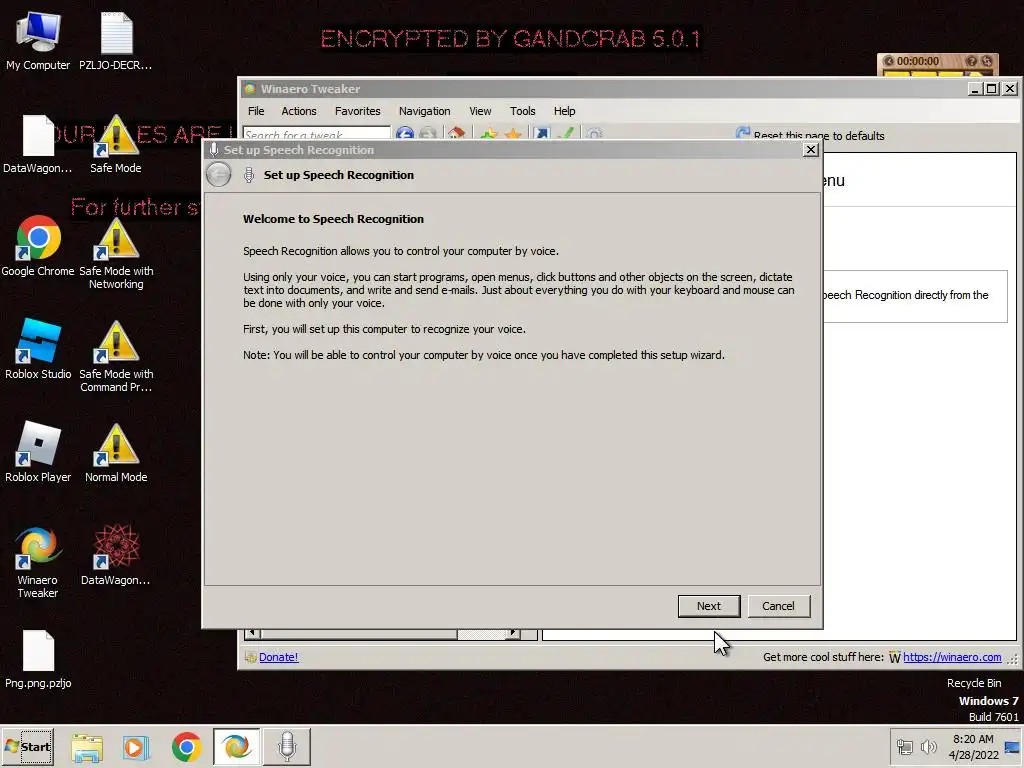
Task: Select the red DataWagon... shortcut icon
Action: pos(116,555)
